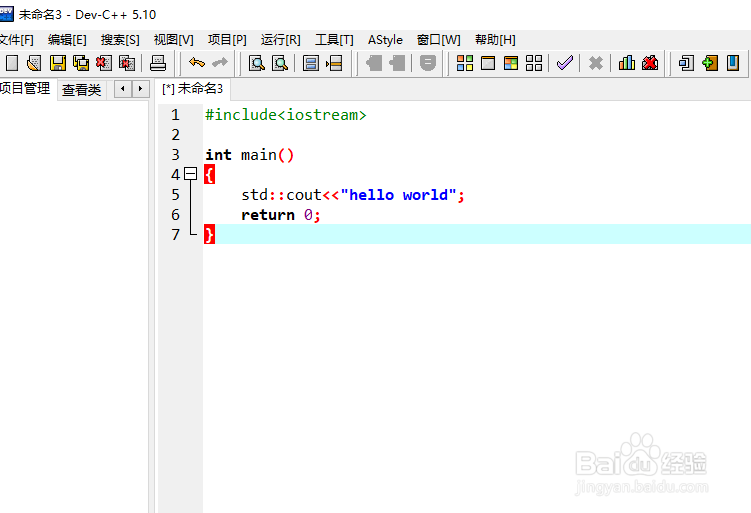Print the current document

(x=158, y=63)
